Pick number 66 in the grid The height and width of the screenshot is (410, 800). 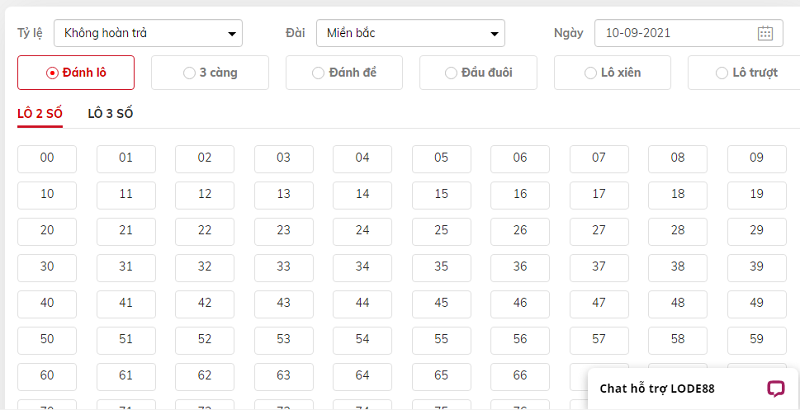pos(520,376)
